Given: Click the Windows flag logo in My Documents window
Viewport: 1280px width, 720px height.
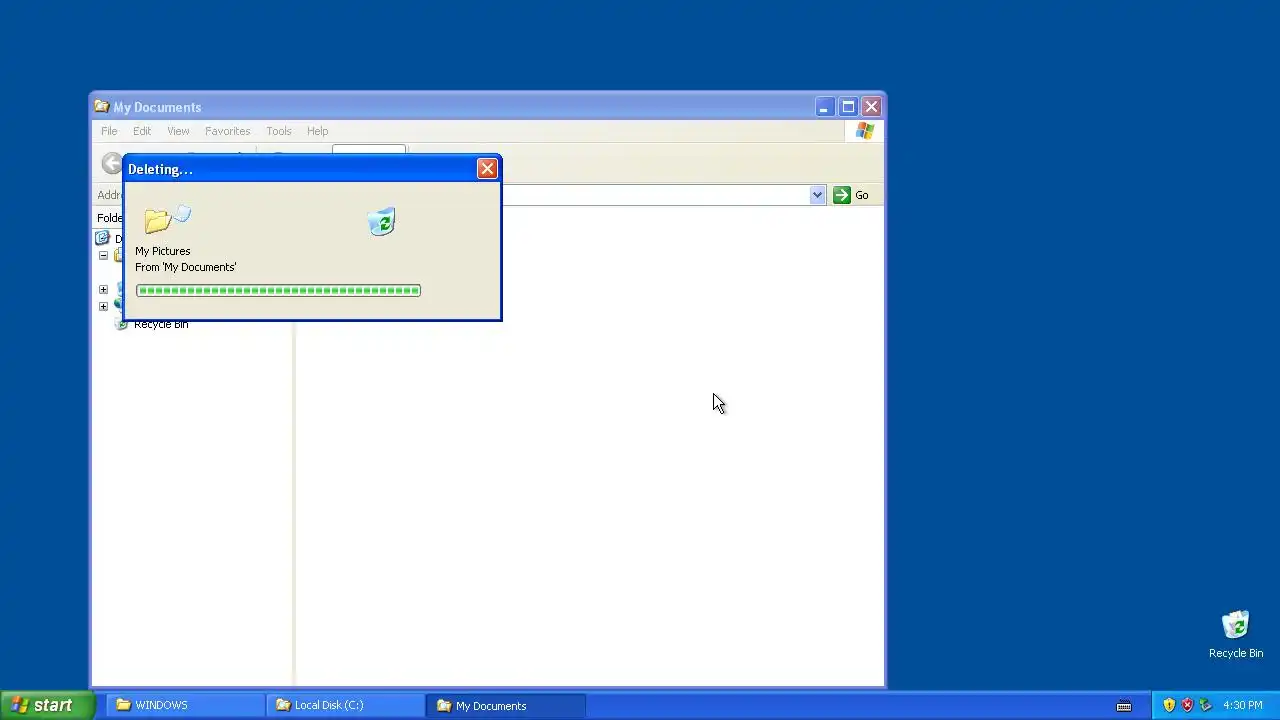Looking at the screenshot, I should 865,131.
